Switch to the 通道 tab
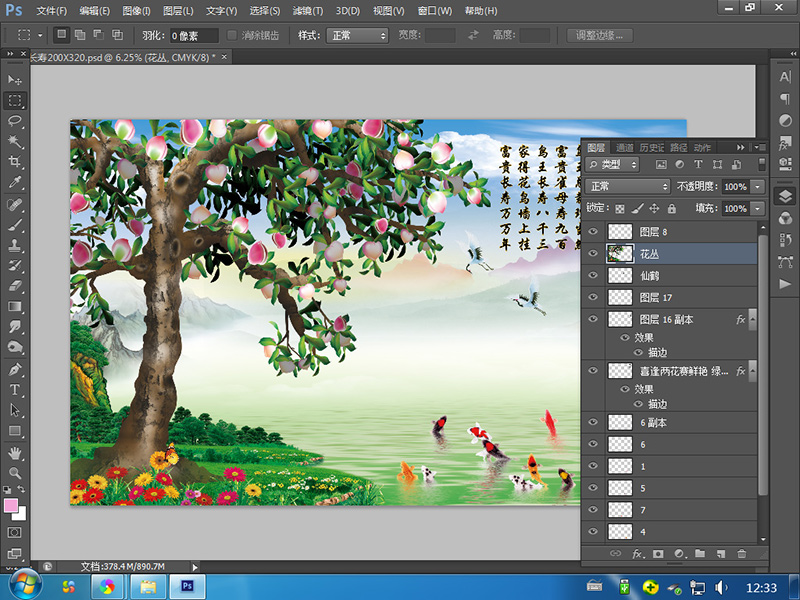This screenshot has width=800, height=600. 624,147
